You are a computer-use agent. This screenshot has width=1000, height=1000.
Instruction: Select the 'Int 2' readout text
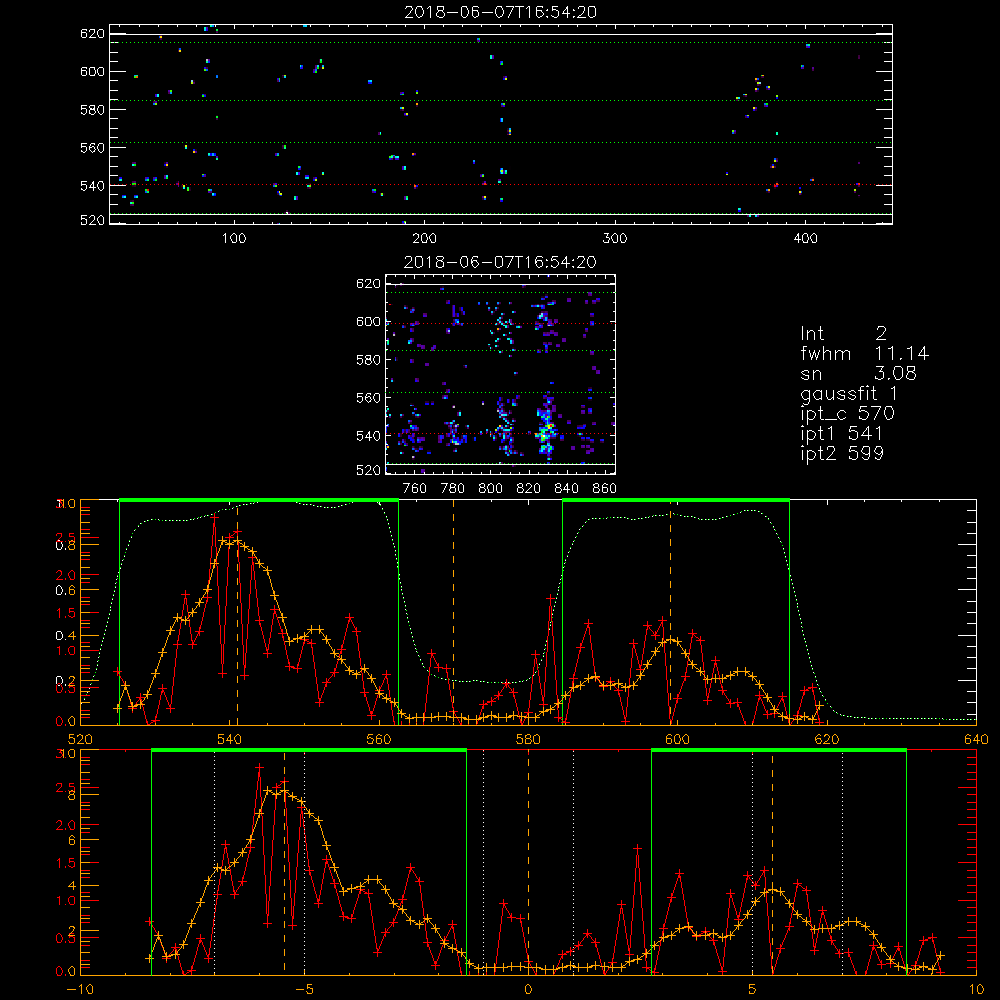click(x=843, y=334)
